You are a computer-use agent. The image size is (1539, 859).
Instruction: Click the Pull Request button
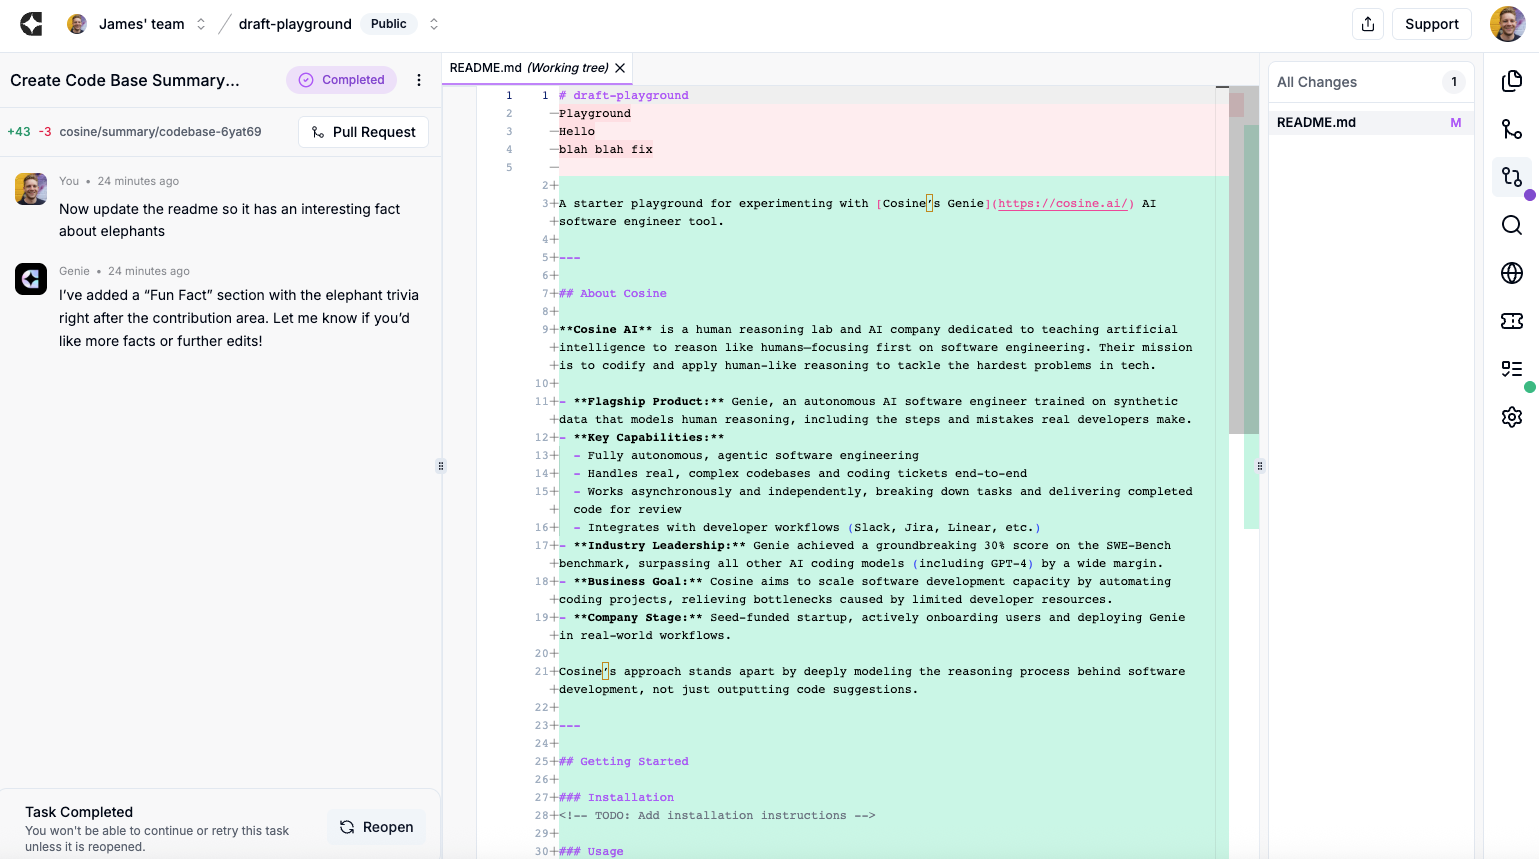tap(363, 132)
